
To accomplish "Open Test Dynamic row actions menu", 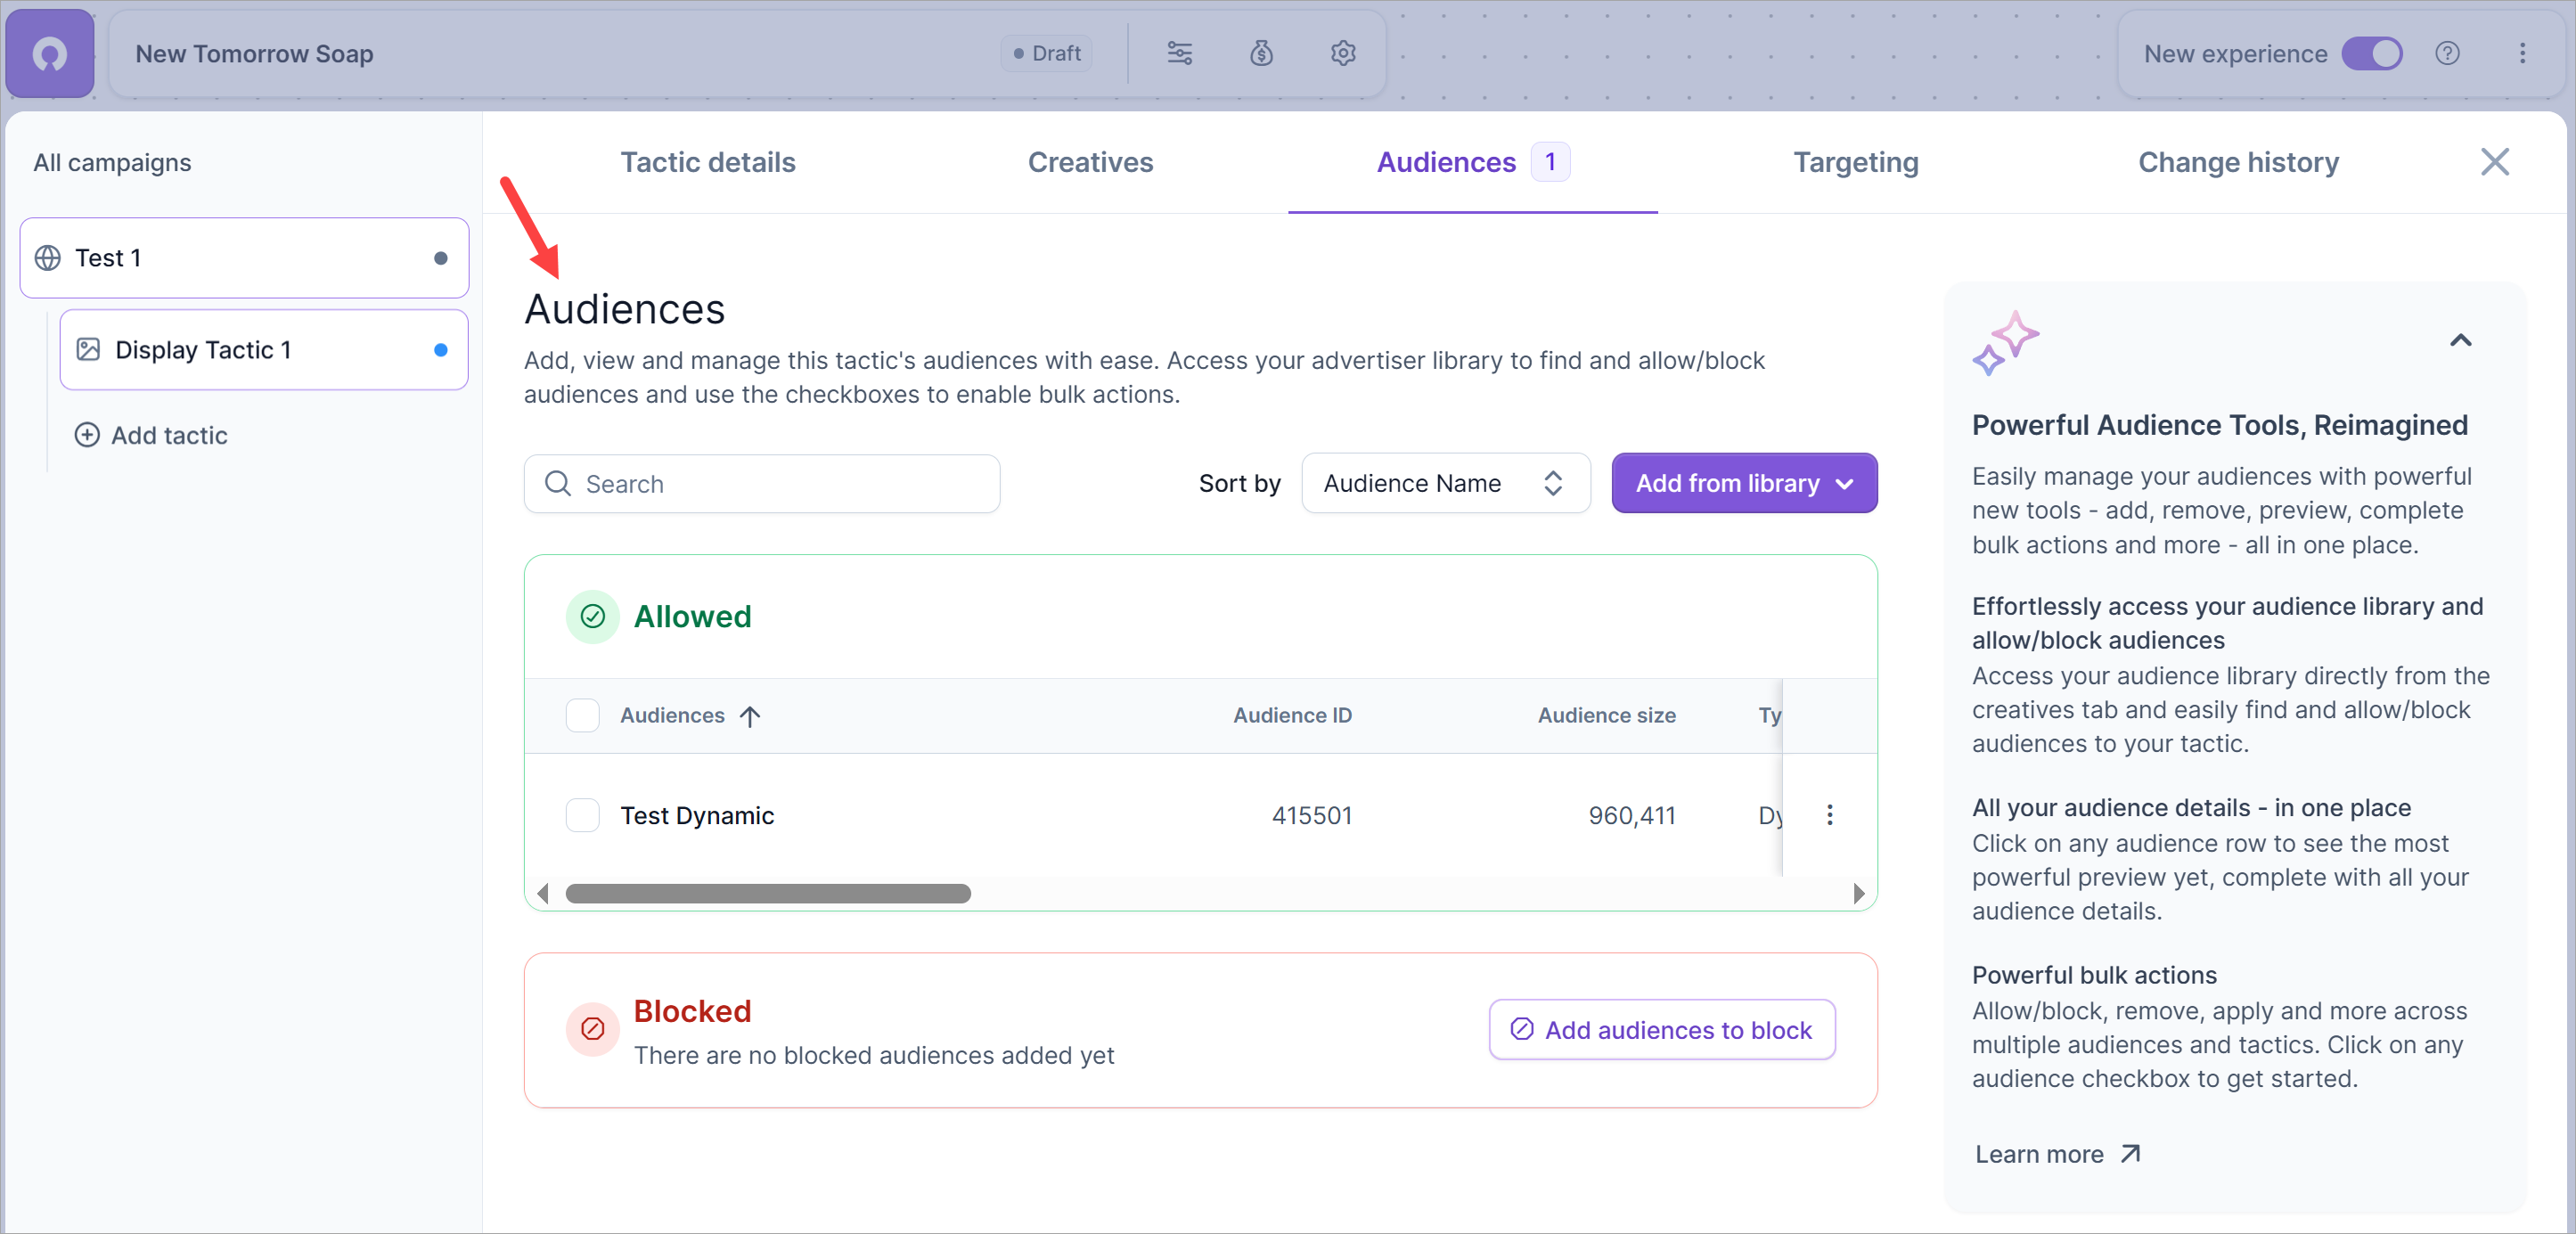I will [1829, 815].
